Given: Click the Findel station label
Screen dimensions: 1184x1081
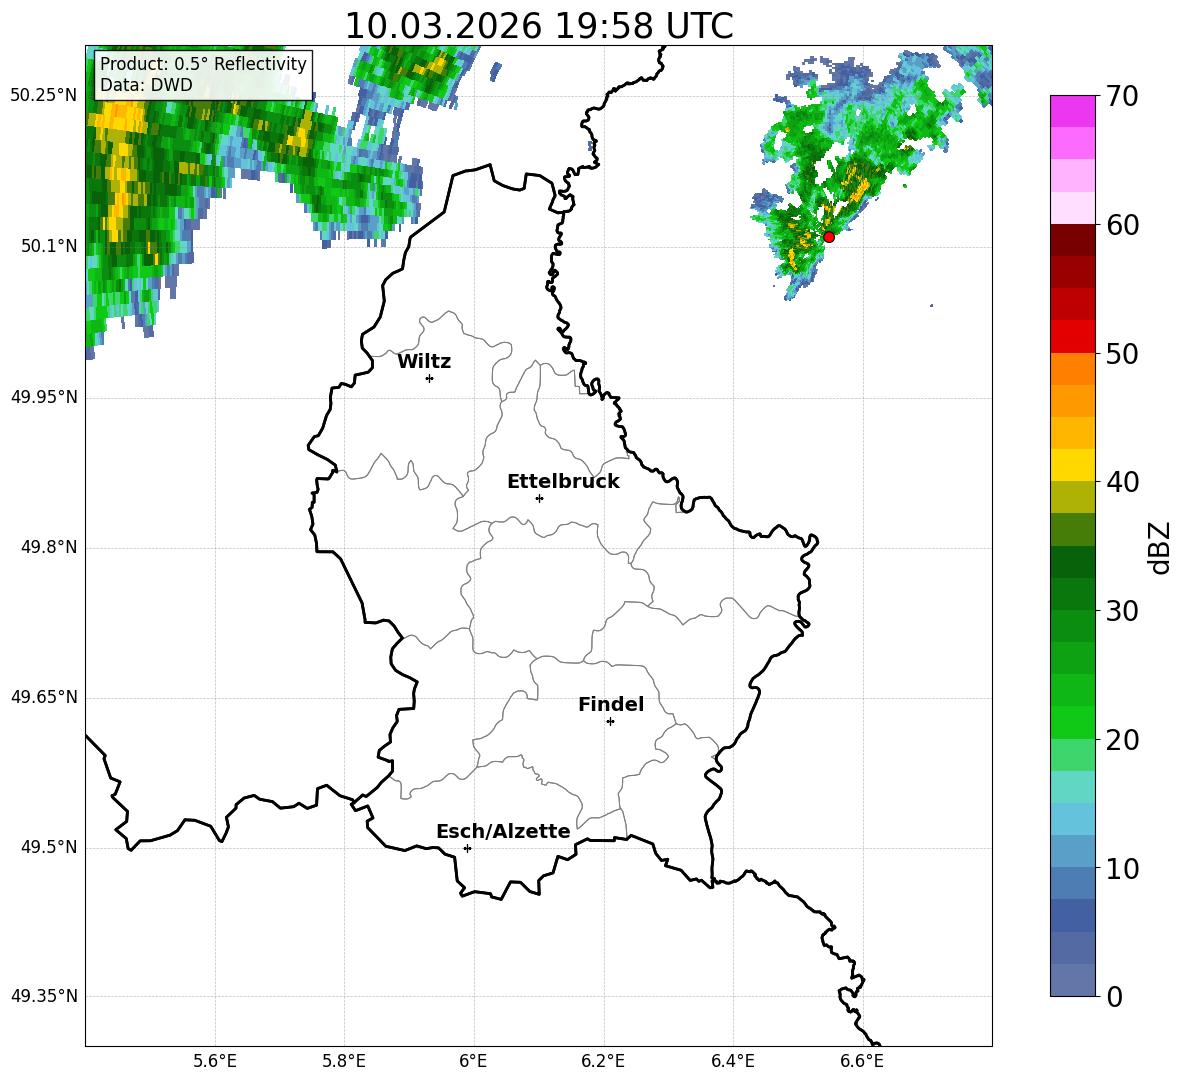Looking at the screenshot, I should (611, 704).
